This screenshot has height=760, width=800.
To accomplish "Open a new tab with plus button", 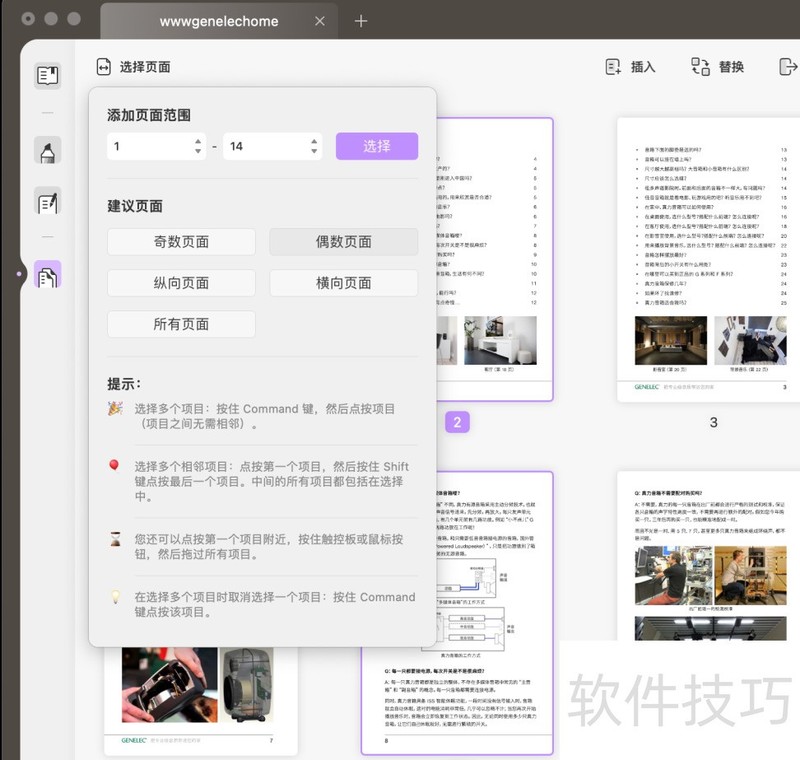I will click(x=361, y=21).
